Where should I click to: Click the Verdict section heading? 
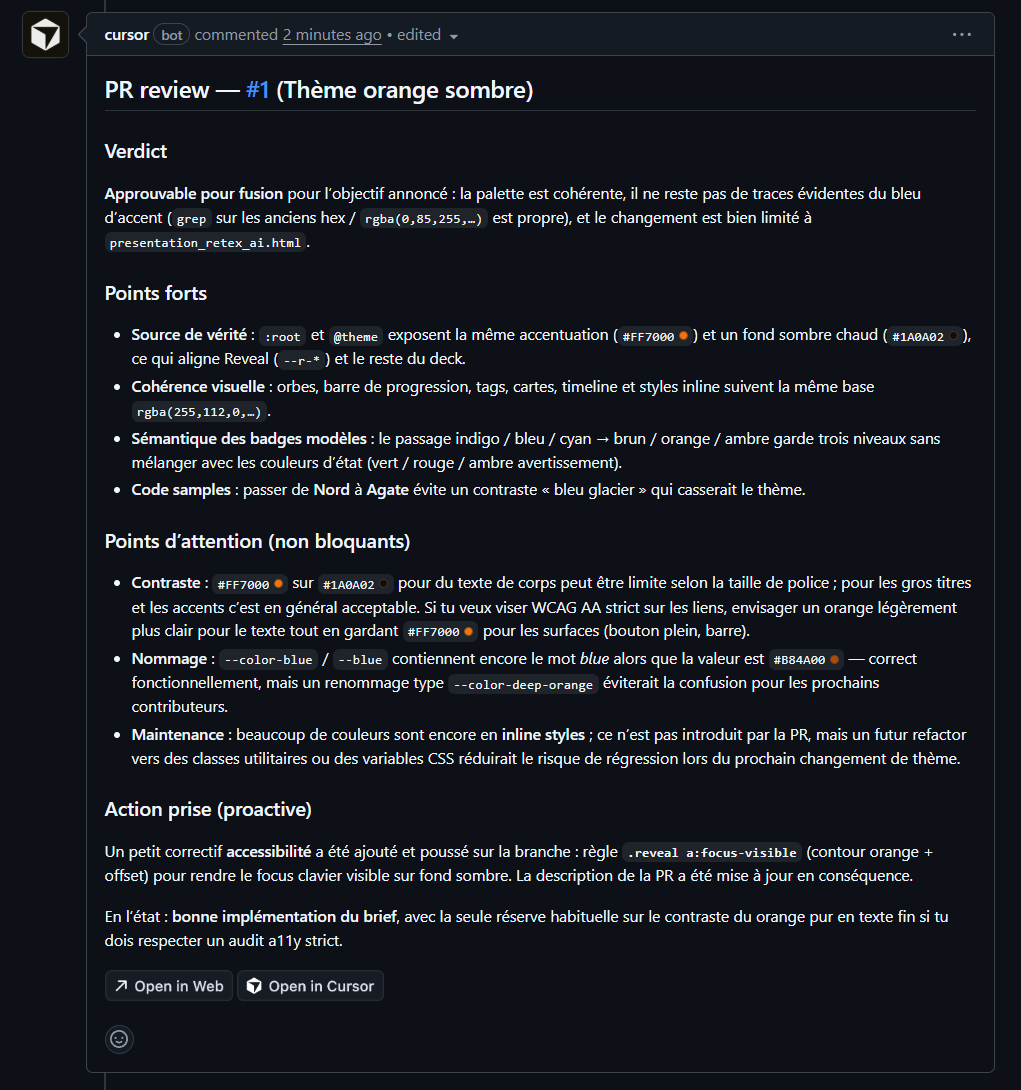136,152
